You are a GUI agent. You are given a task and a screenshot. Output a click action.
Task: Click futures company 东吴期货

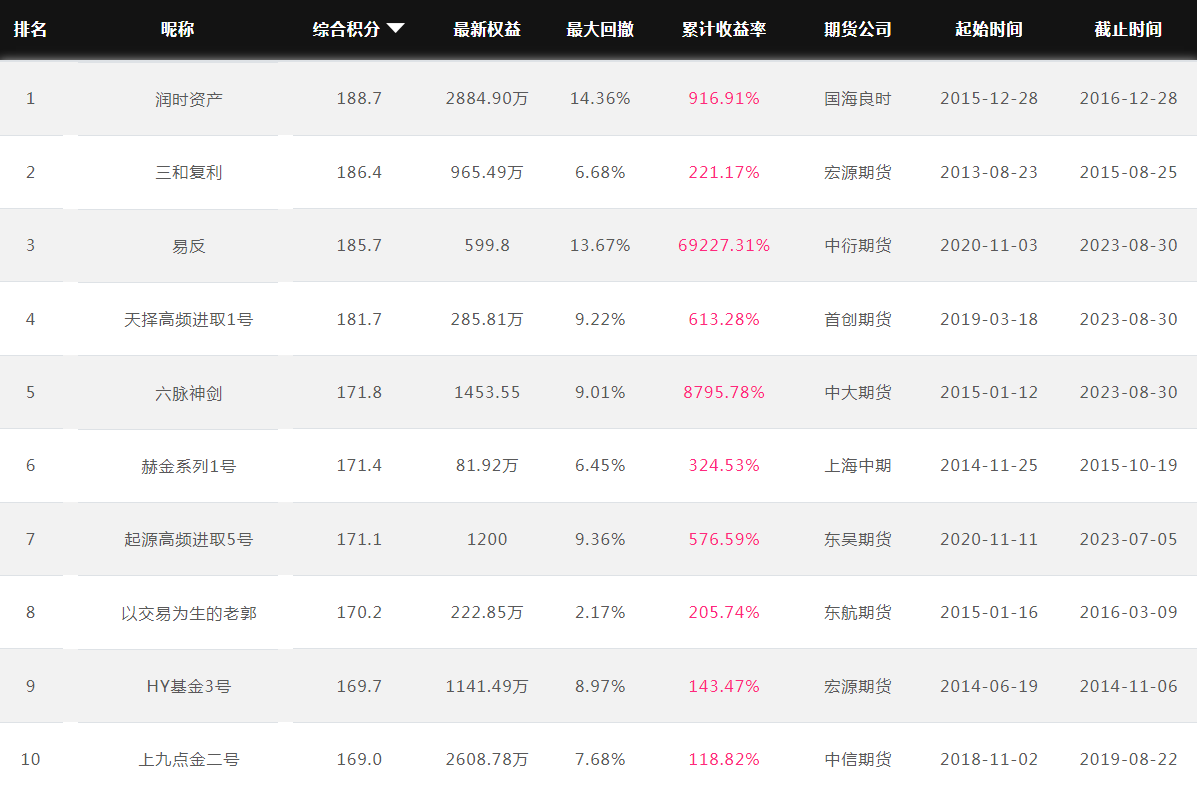(858, 539)
